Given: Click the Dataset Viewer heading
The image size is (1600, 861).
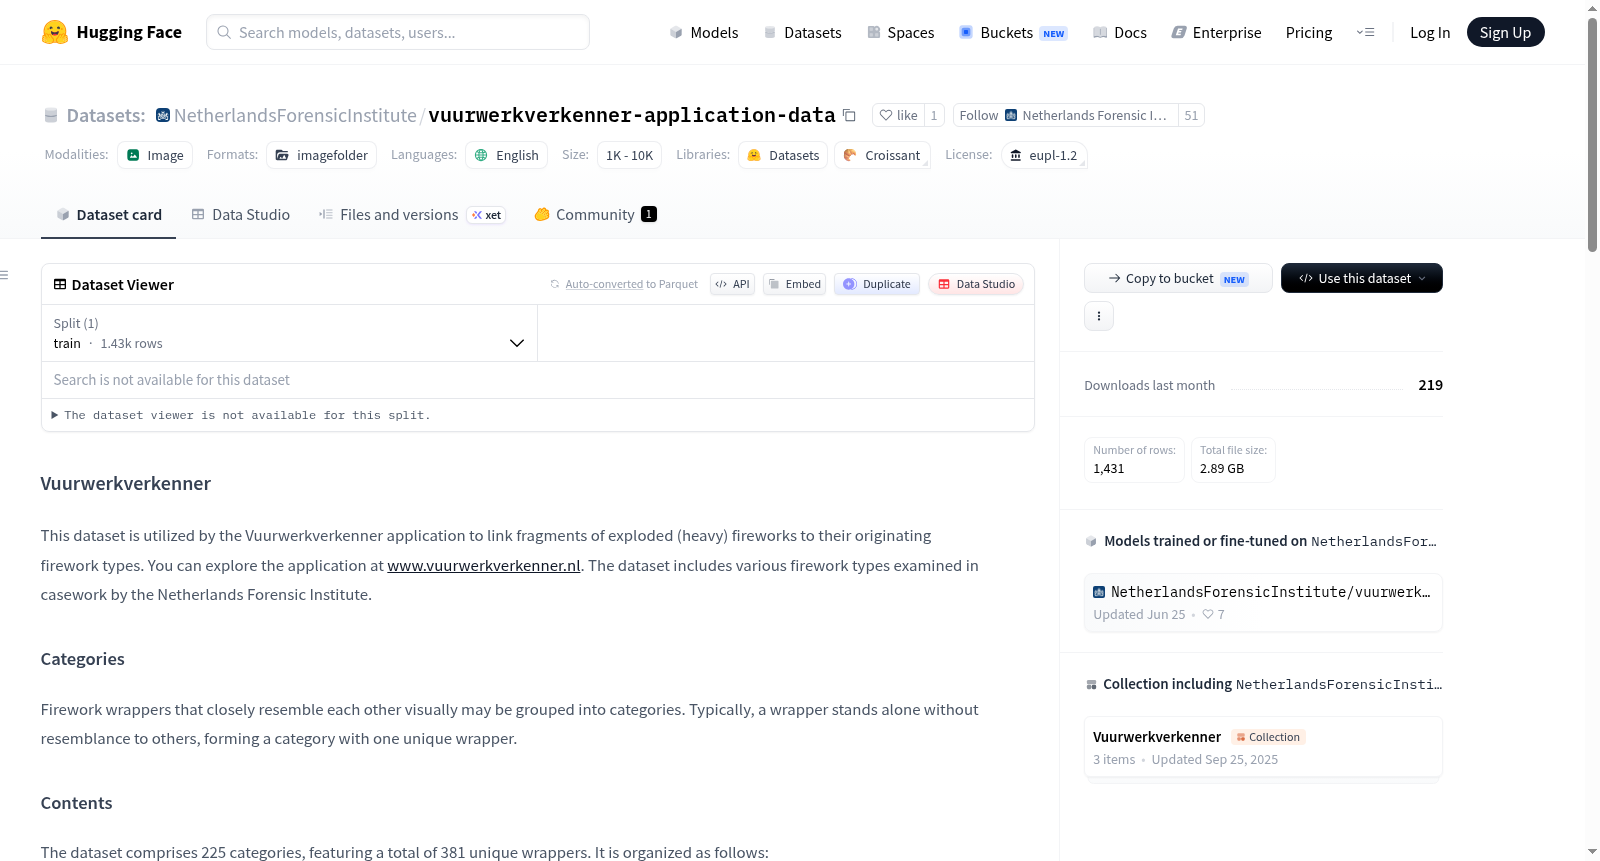Looking at the screenshot, I should pos(123,285).
